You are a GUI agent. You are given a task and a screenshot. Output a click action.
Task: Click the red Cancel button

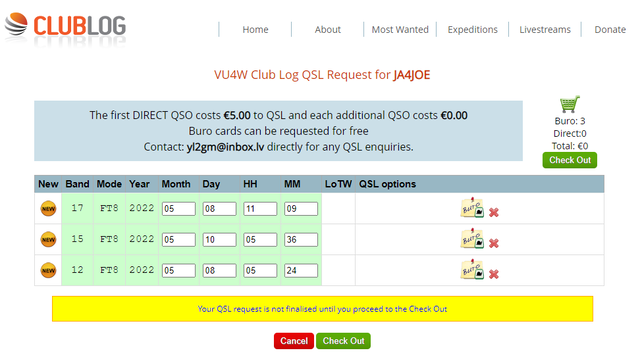[x=294, y=341]
